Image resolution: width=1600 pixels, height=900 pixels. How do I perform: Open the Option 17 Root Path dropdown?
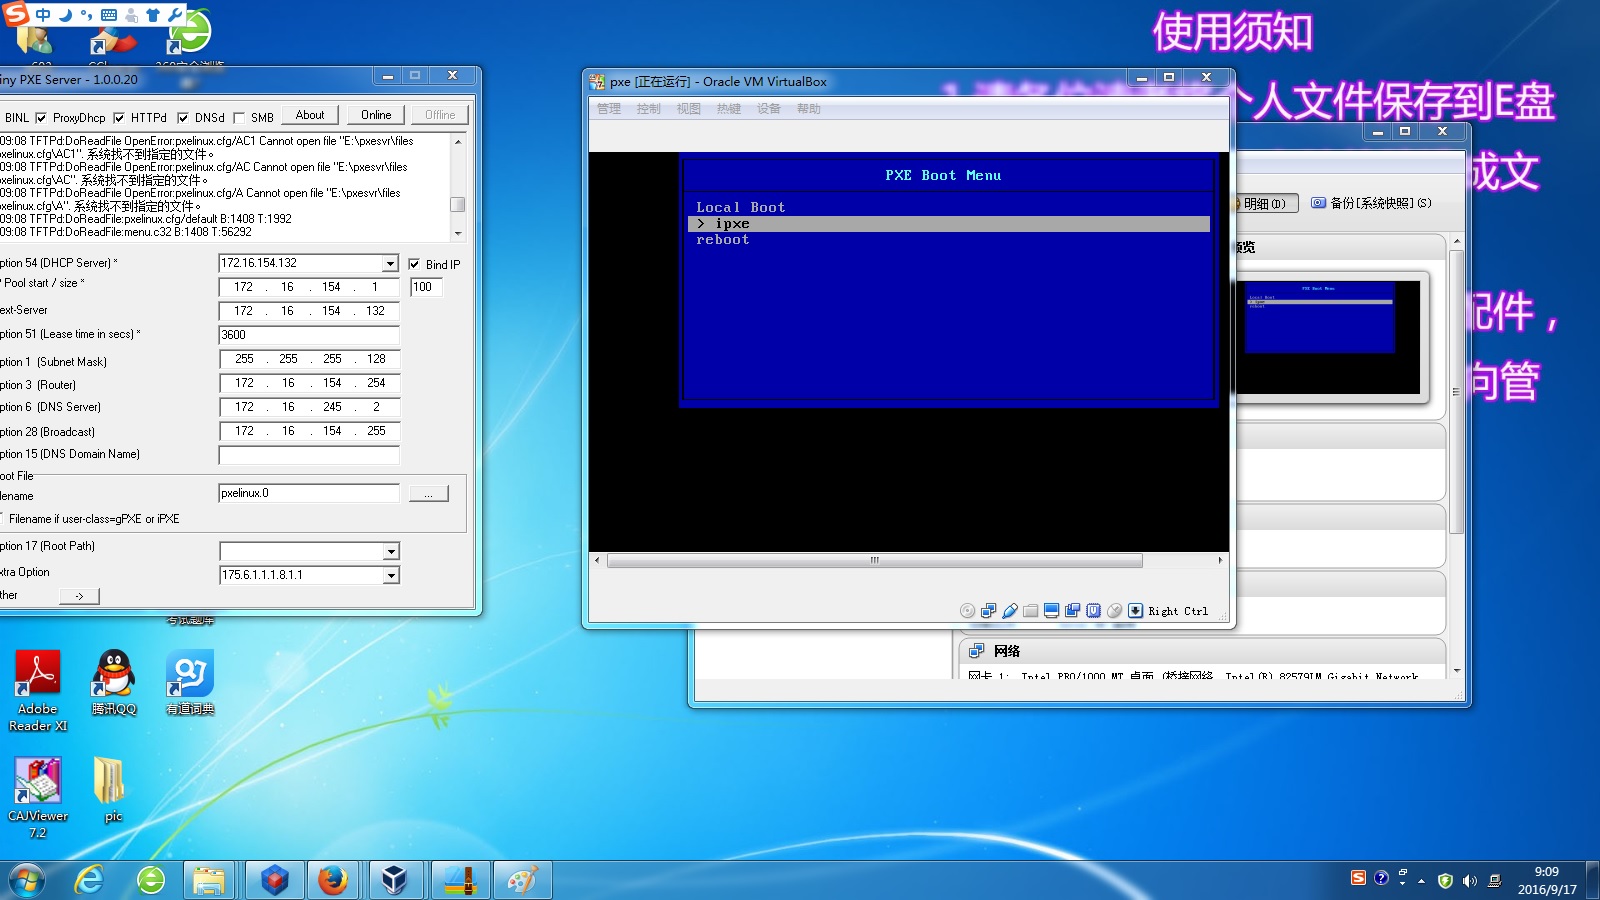[x=391, y=551]
